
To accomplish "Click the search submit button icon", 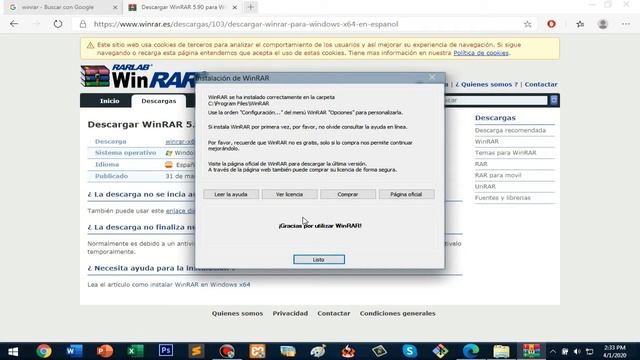I will (x=553, y=100).
